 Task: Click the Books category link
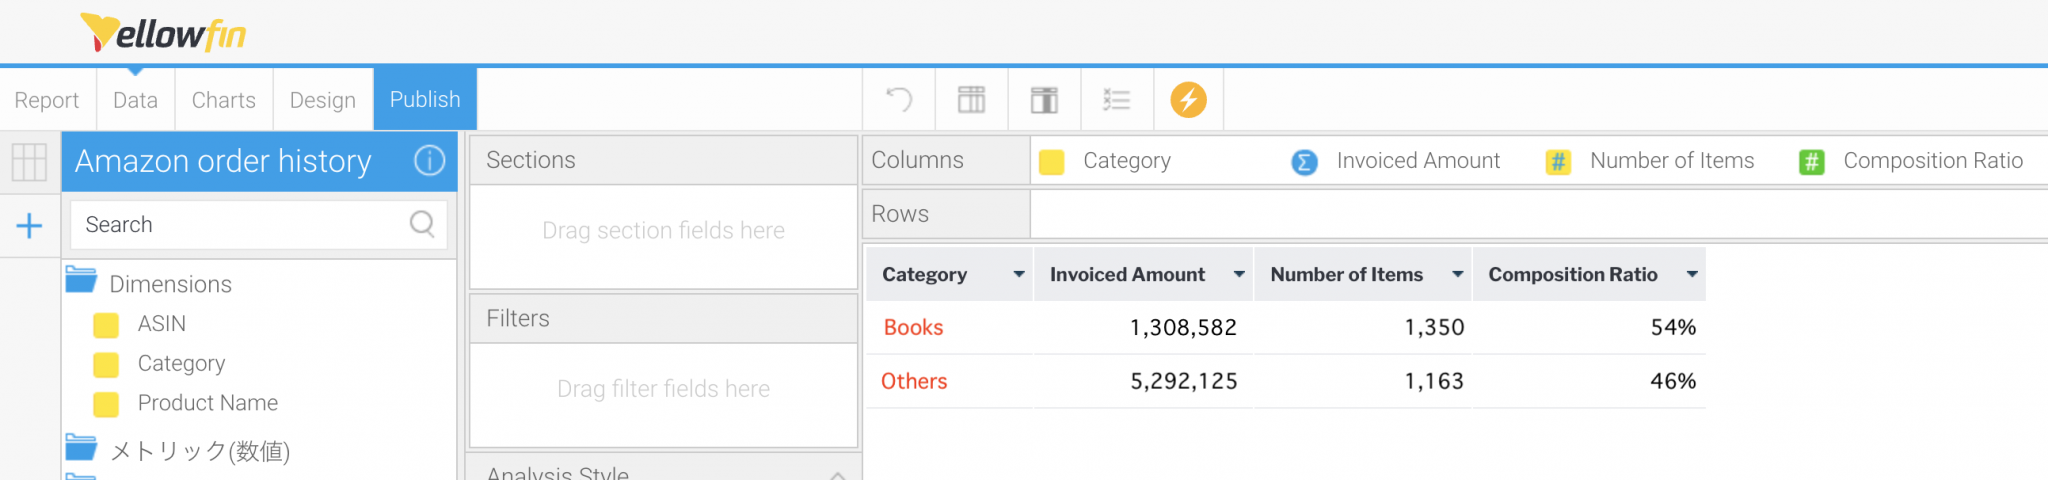[x=913, y=327]
